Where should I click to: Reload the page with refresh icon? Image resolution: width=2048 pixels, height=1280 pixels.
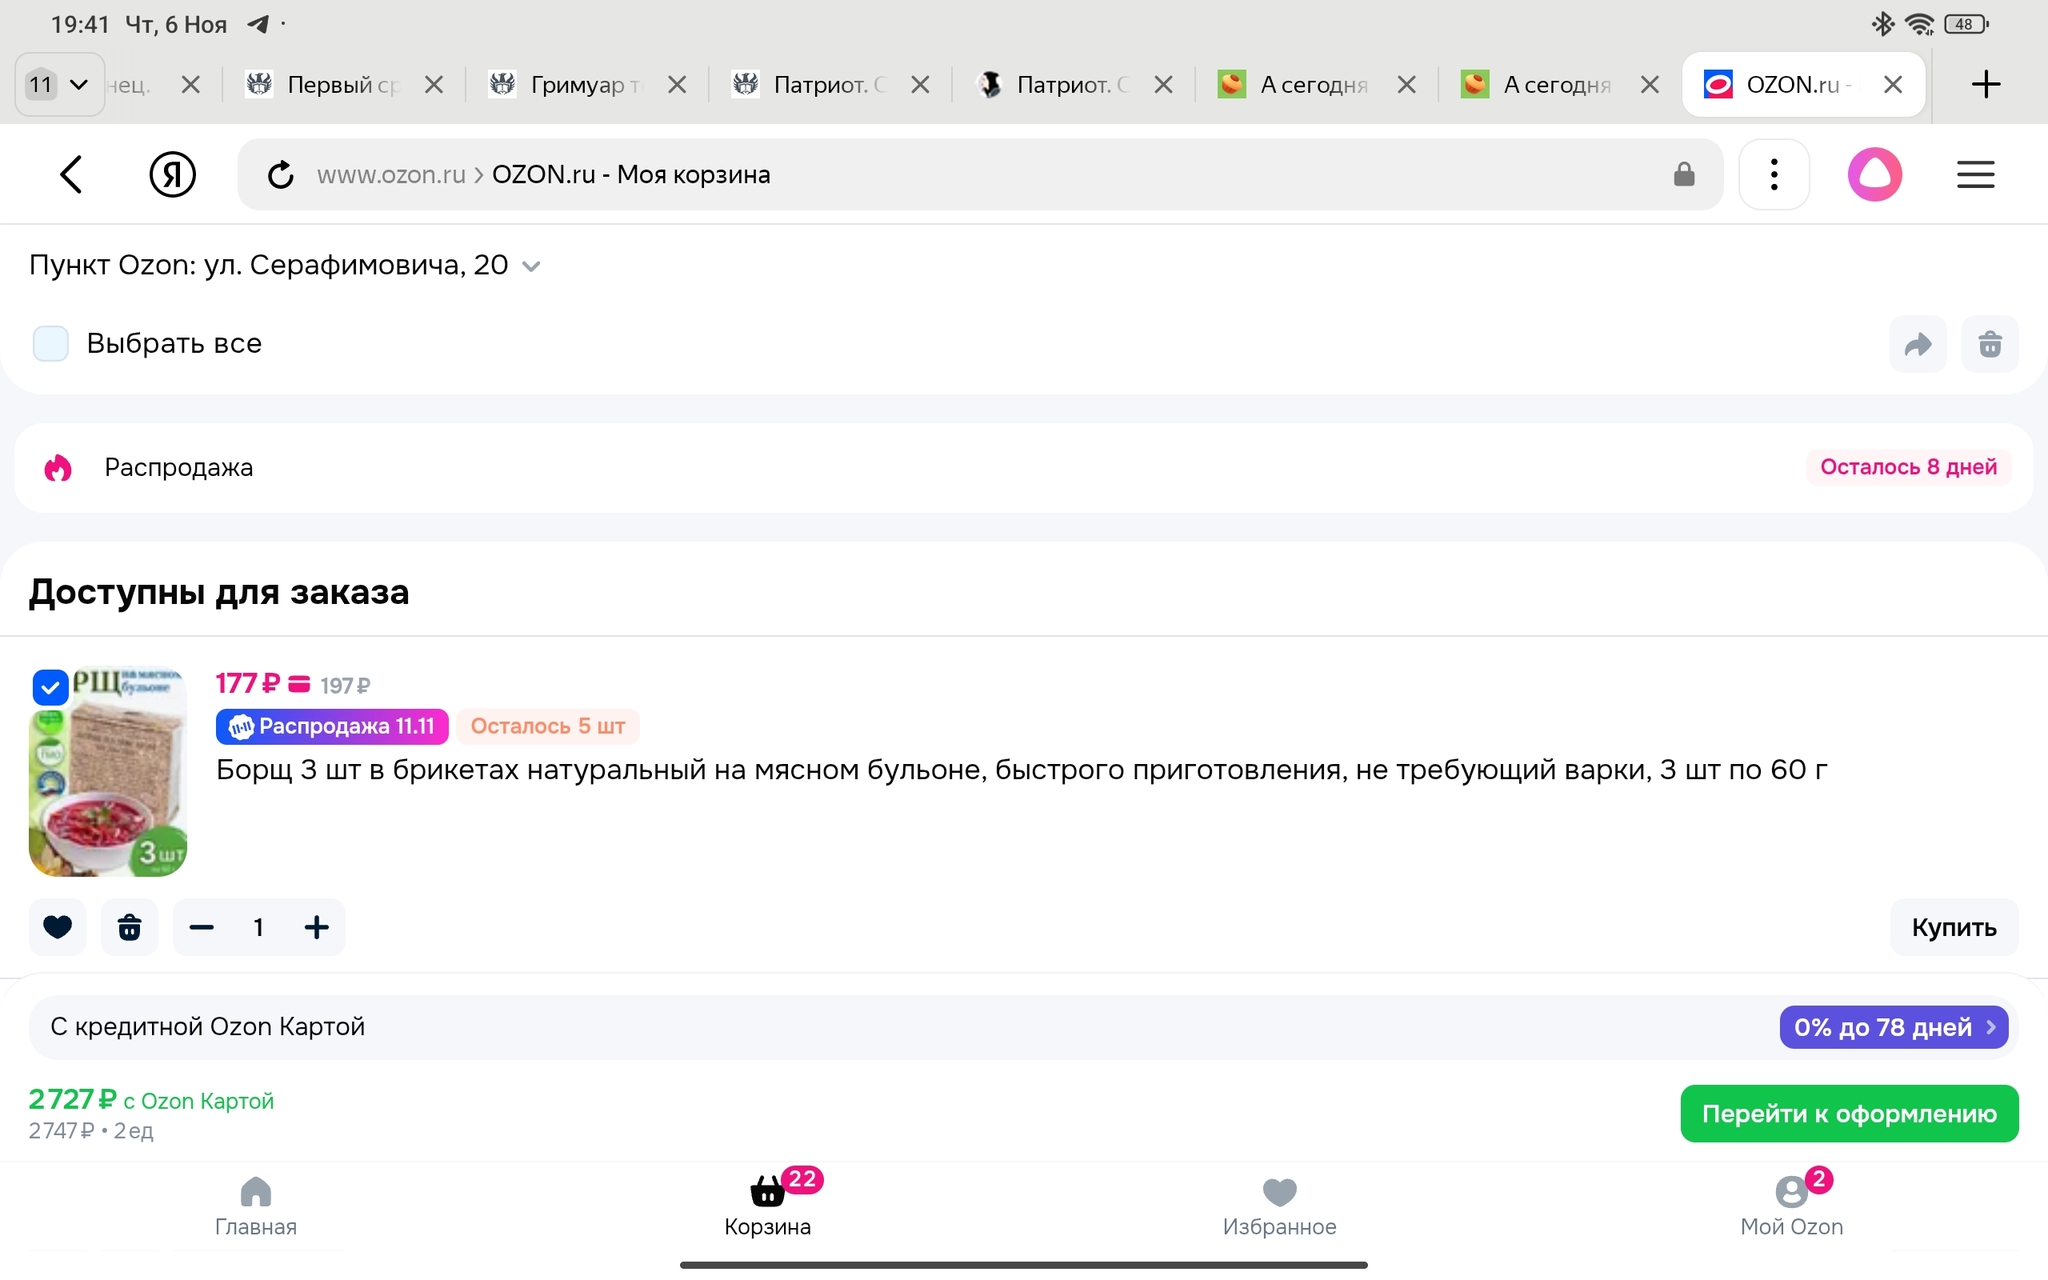[x=281, y=175]
